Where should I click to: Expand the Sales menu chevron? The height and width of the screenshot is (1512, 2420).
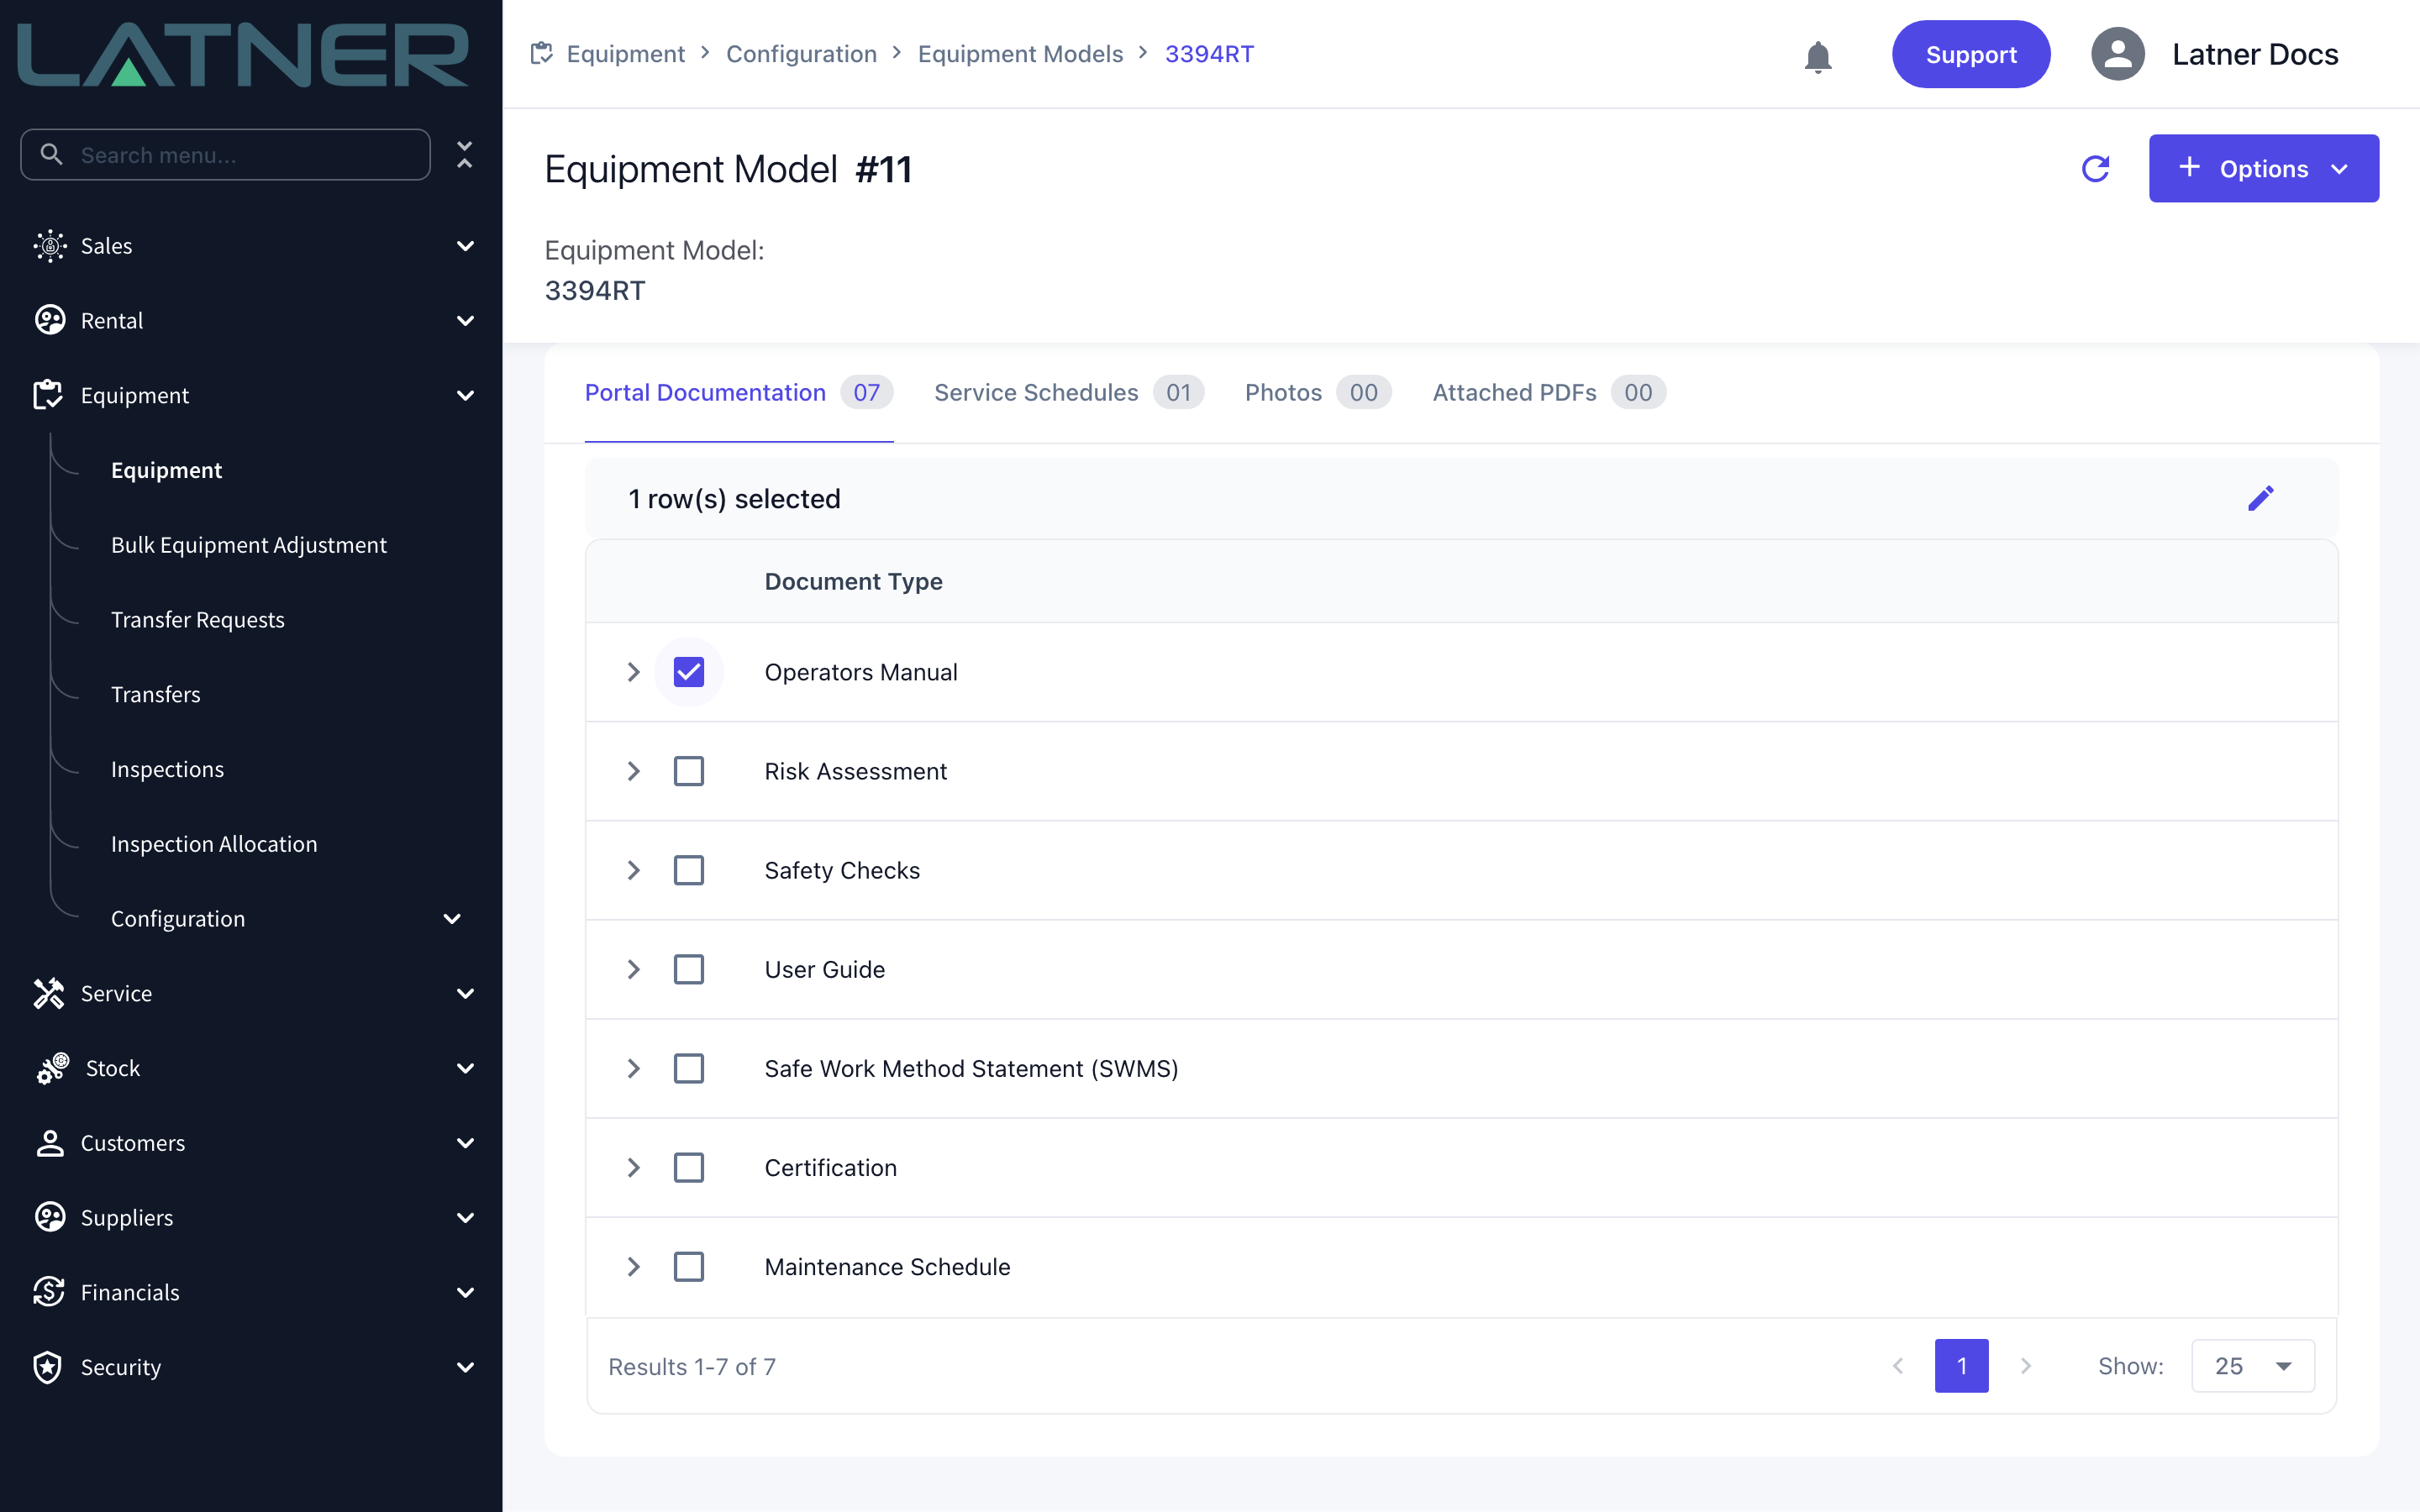point(465,245)
